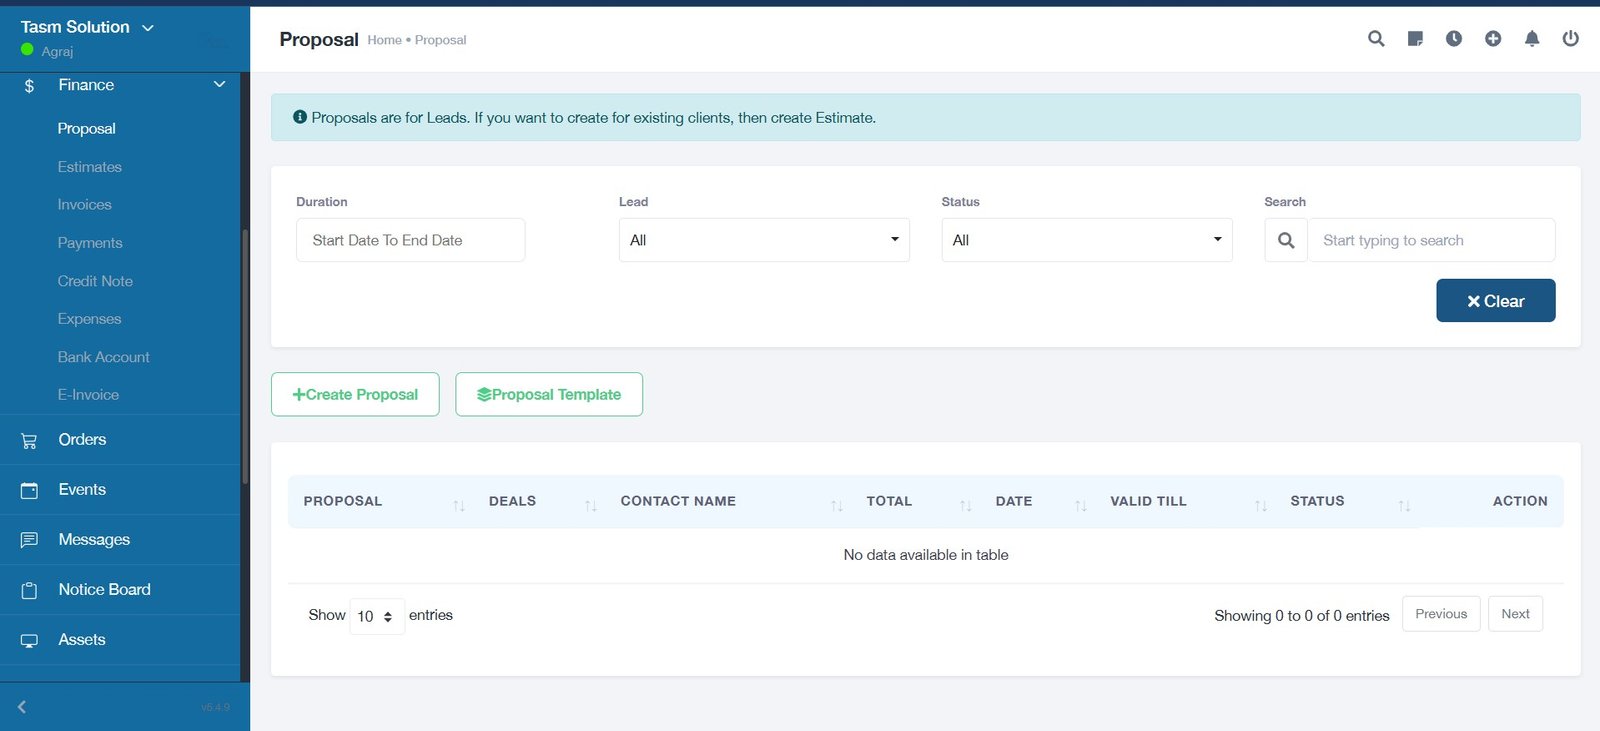Image resolution: width=1600 pixels, height=731 pixels.
Task: Change the Show entries count dropdown
Action: (377, 616)
